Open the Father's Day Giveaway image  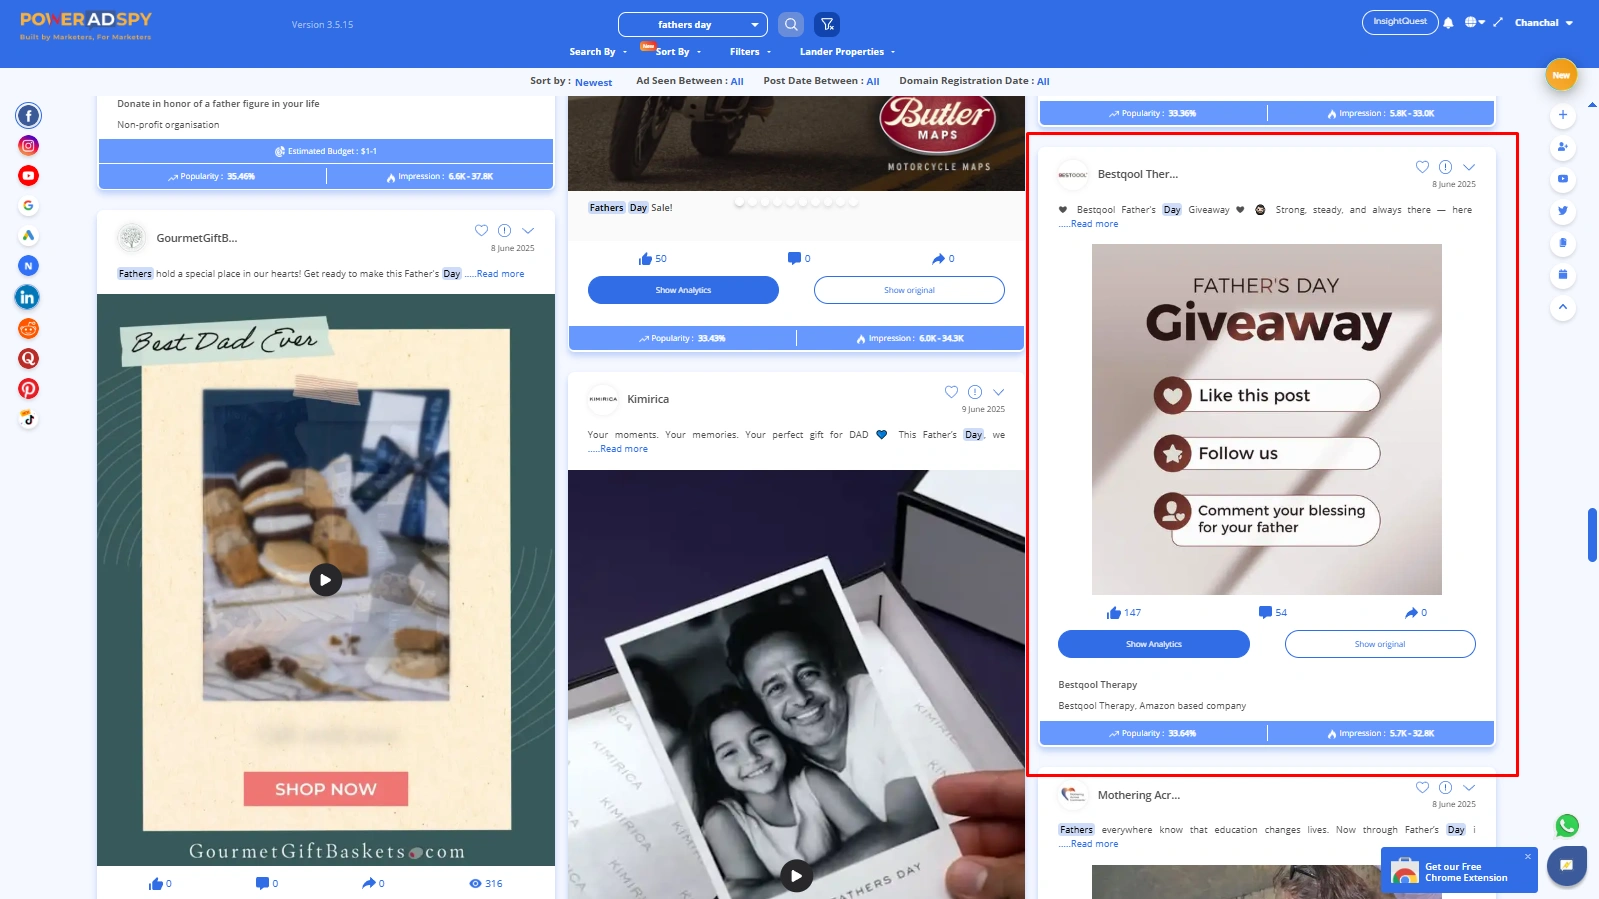pyautogui.click(x=1267, y=420)
